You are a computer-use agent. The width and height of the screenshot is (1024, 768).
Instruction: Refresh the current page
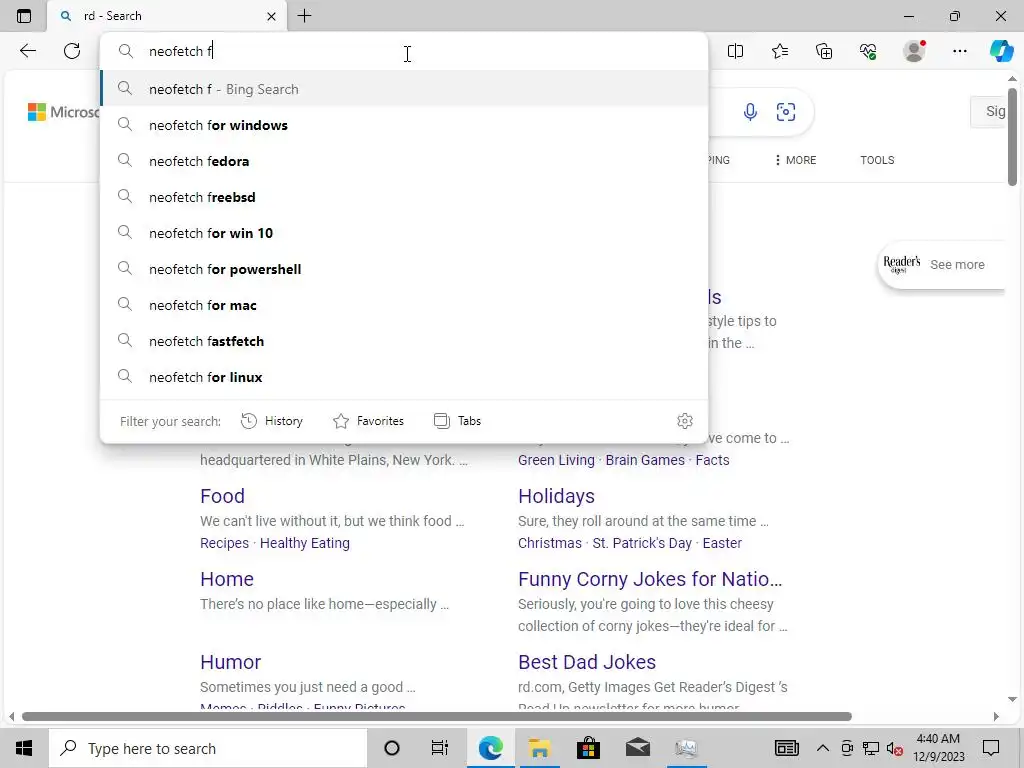tap(72, 51)
